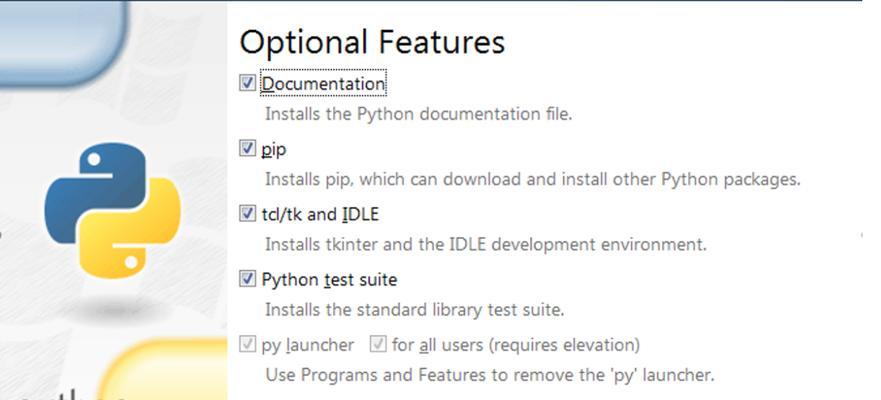Screen dimensions: 881x400
Task: Toggle the pip checkbox off
Action: [x=247, y=148]
